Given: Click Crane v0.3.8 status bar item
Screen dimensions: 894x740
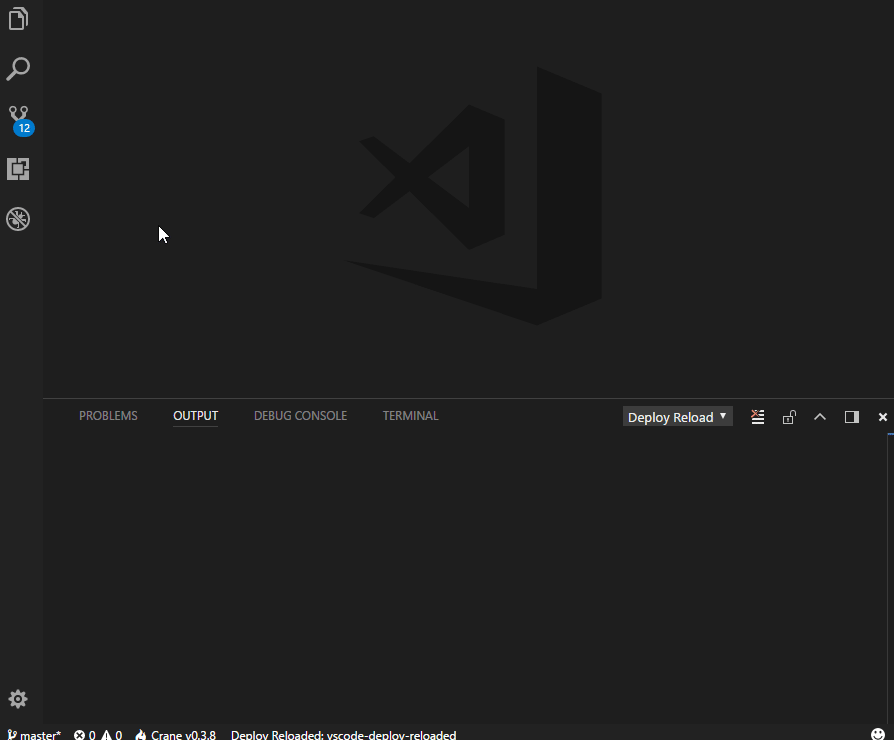Looking at the screenshot, I should point(176,734).
